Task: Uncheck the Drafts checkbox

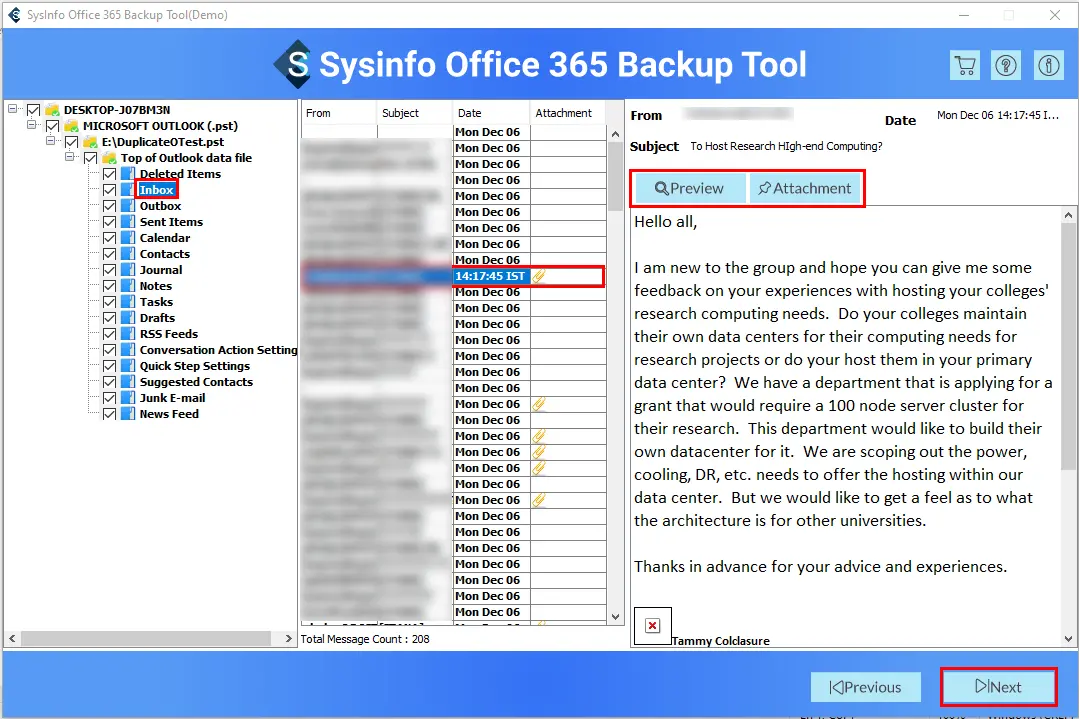Action: coord(109,317)
